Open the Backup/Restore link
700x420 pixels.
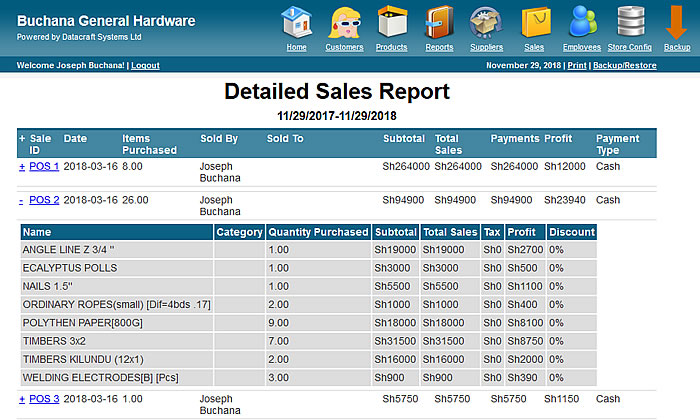625,66
